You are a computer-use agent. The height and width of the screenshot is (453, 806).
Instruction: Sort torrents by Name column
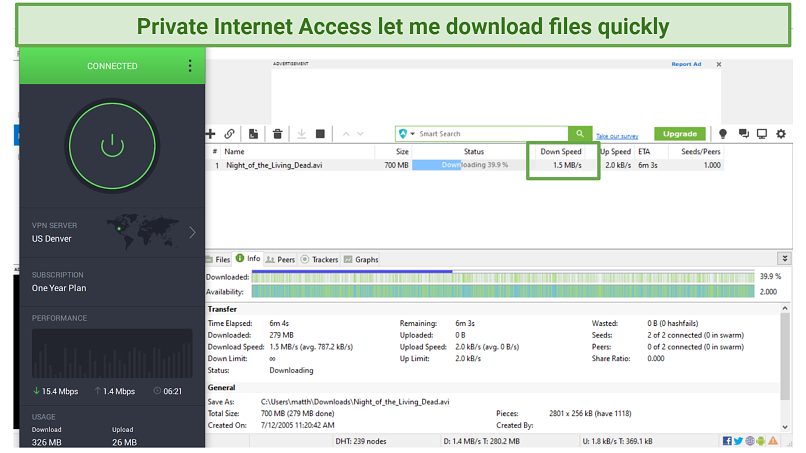pyautogui.click(x=234, y=152)
